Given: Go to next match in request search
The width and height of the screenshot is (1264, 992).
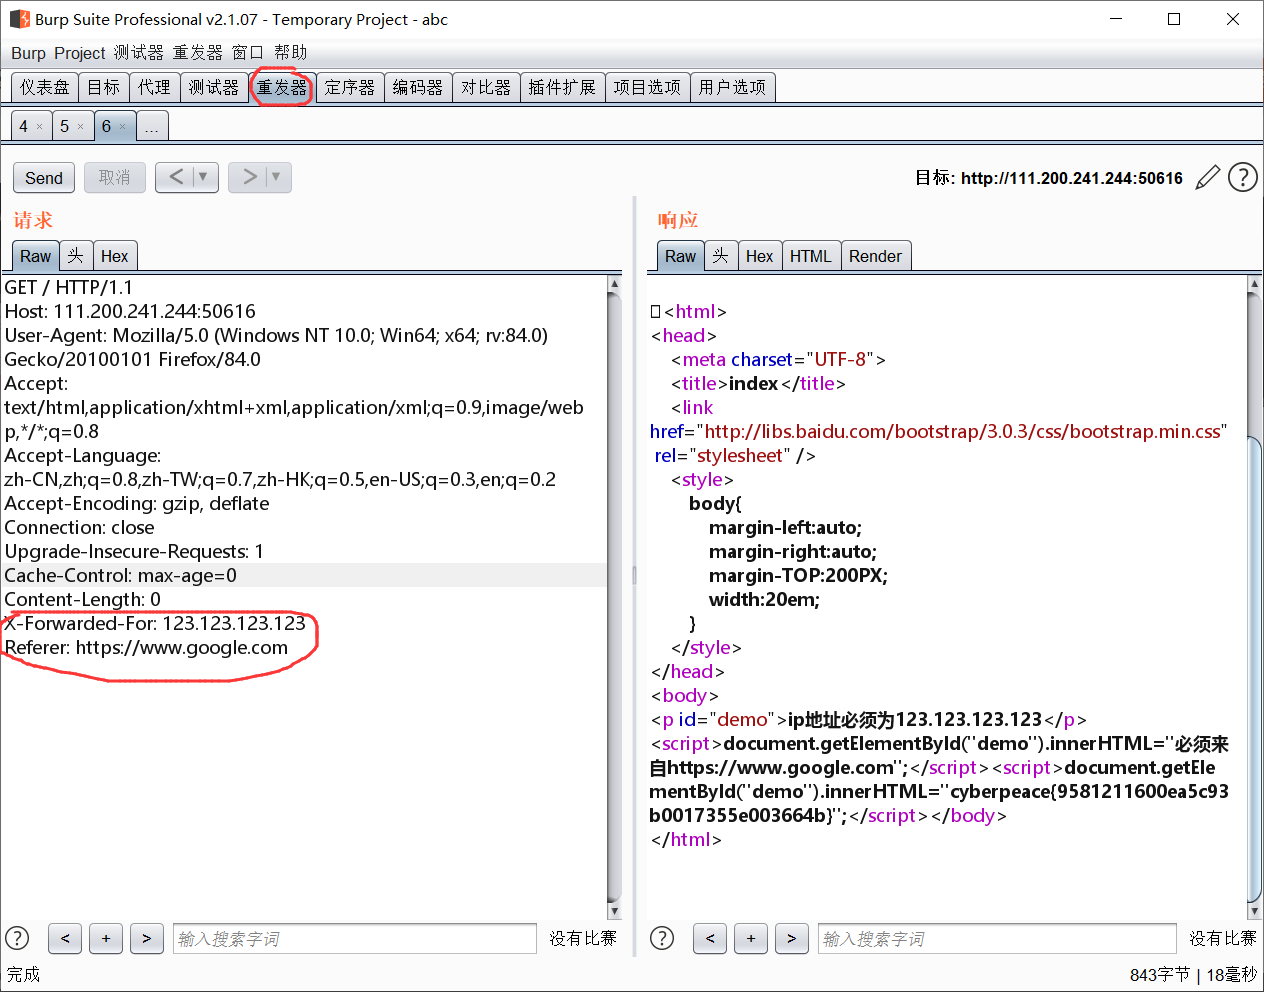Looking at the screenshot, I should (x=146, y=938).
